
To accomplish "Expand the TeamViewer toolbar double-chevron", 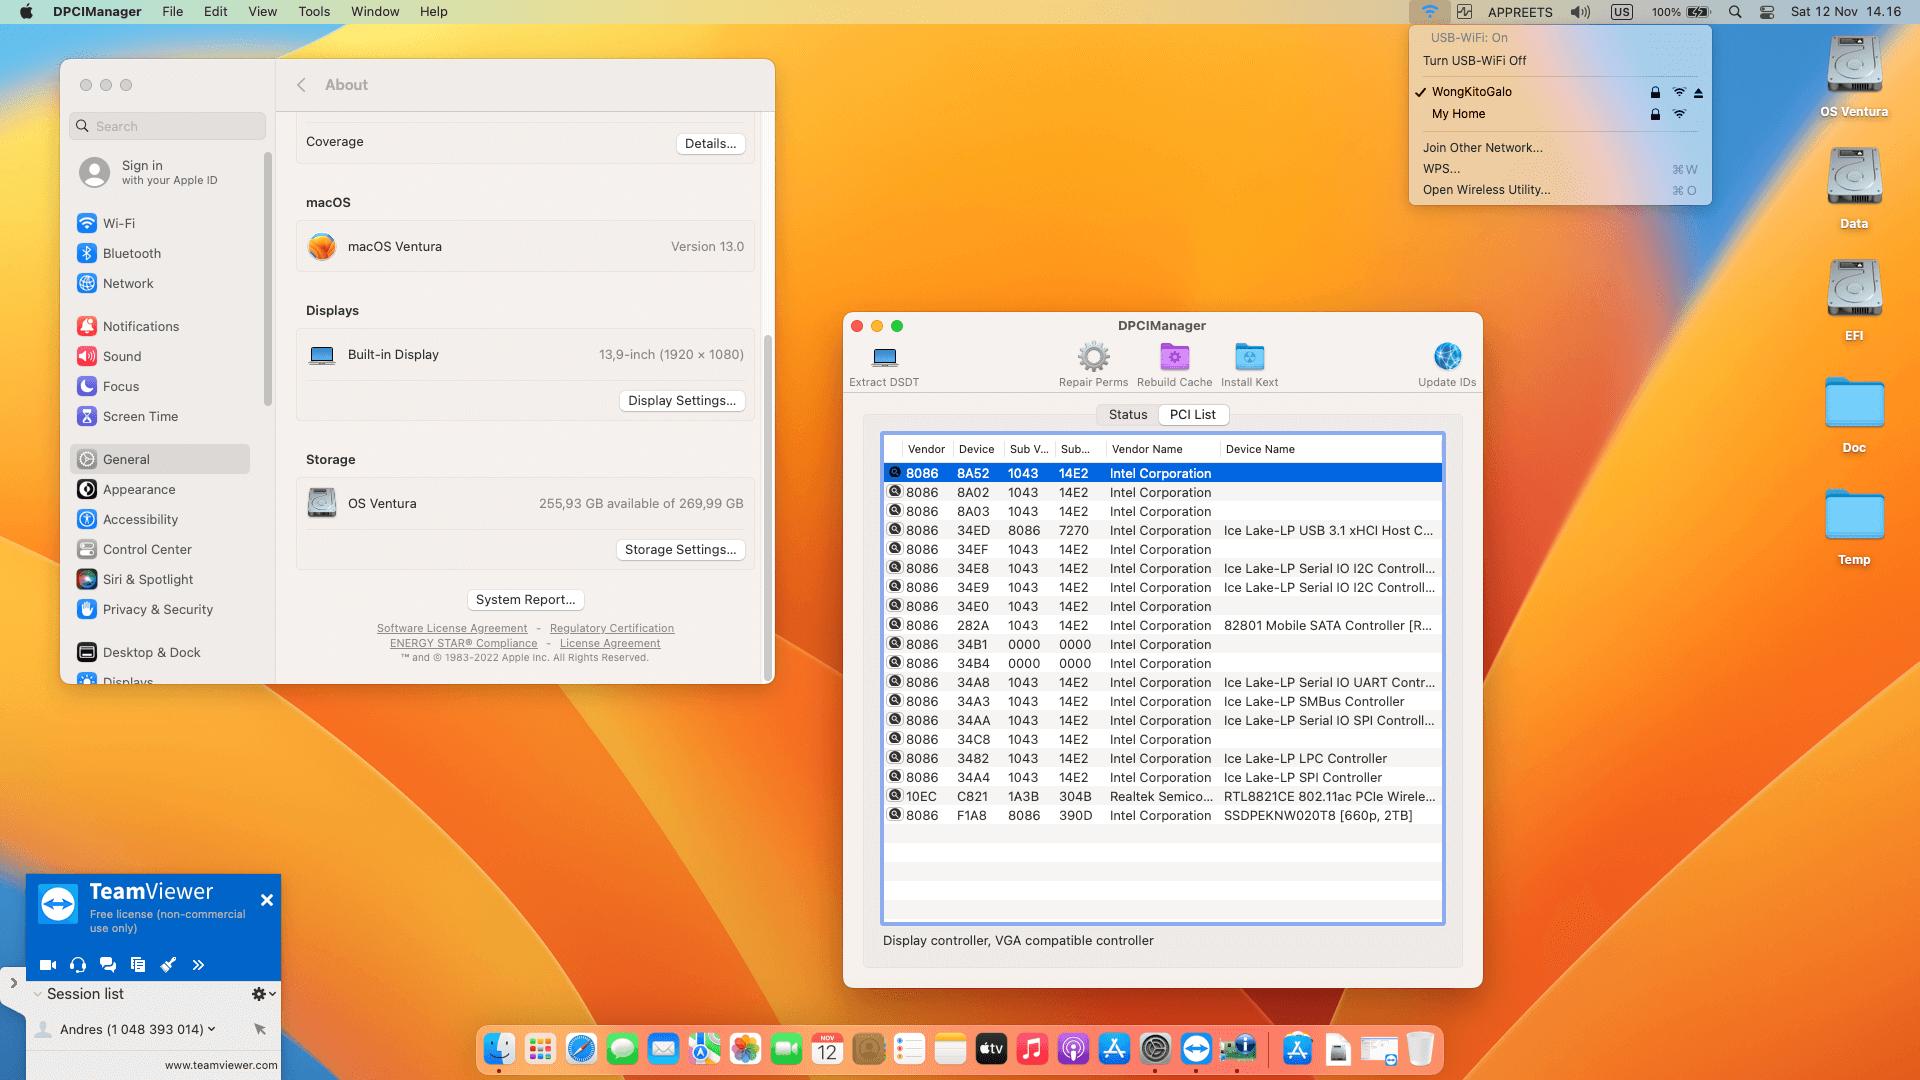I will (198, 965).
